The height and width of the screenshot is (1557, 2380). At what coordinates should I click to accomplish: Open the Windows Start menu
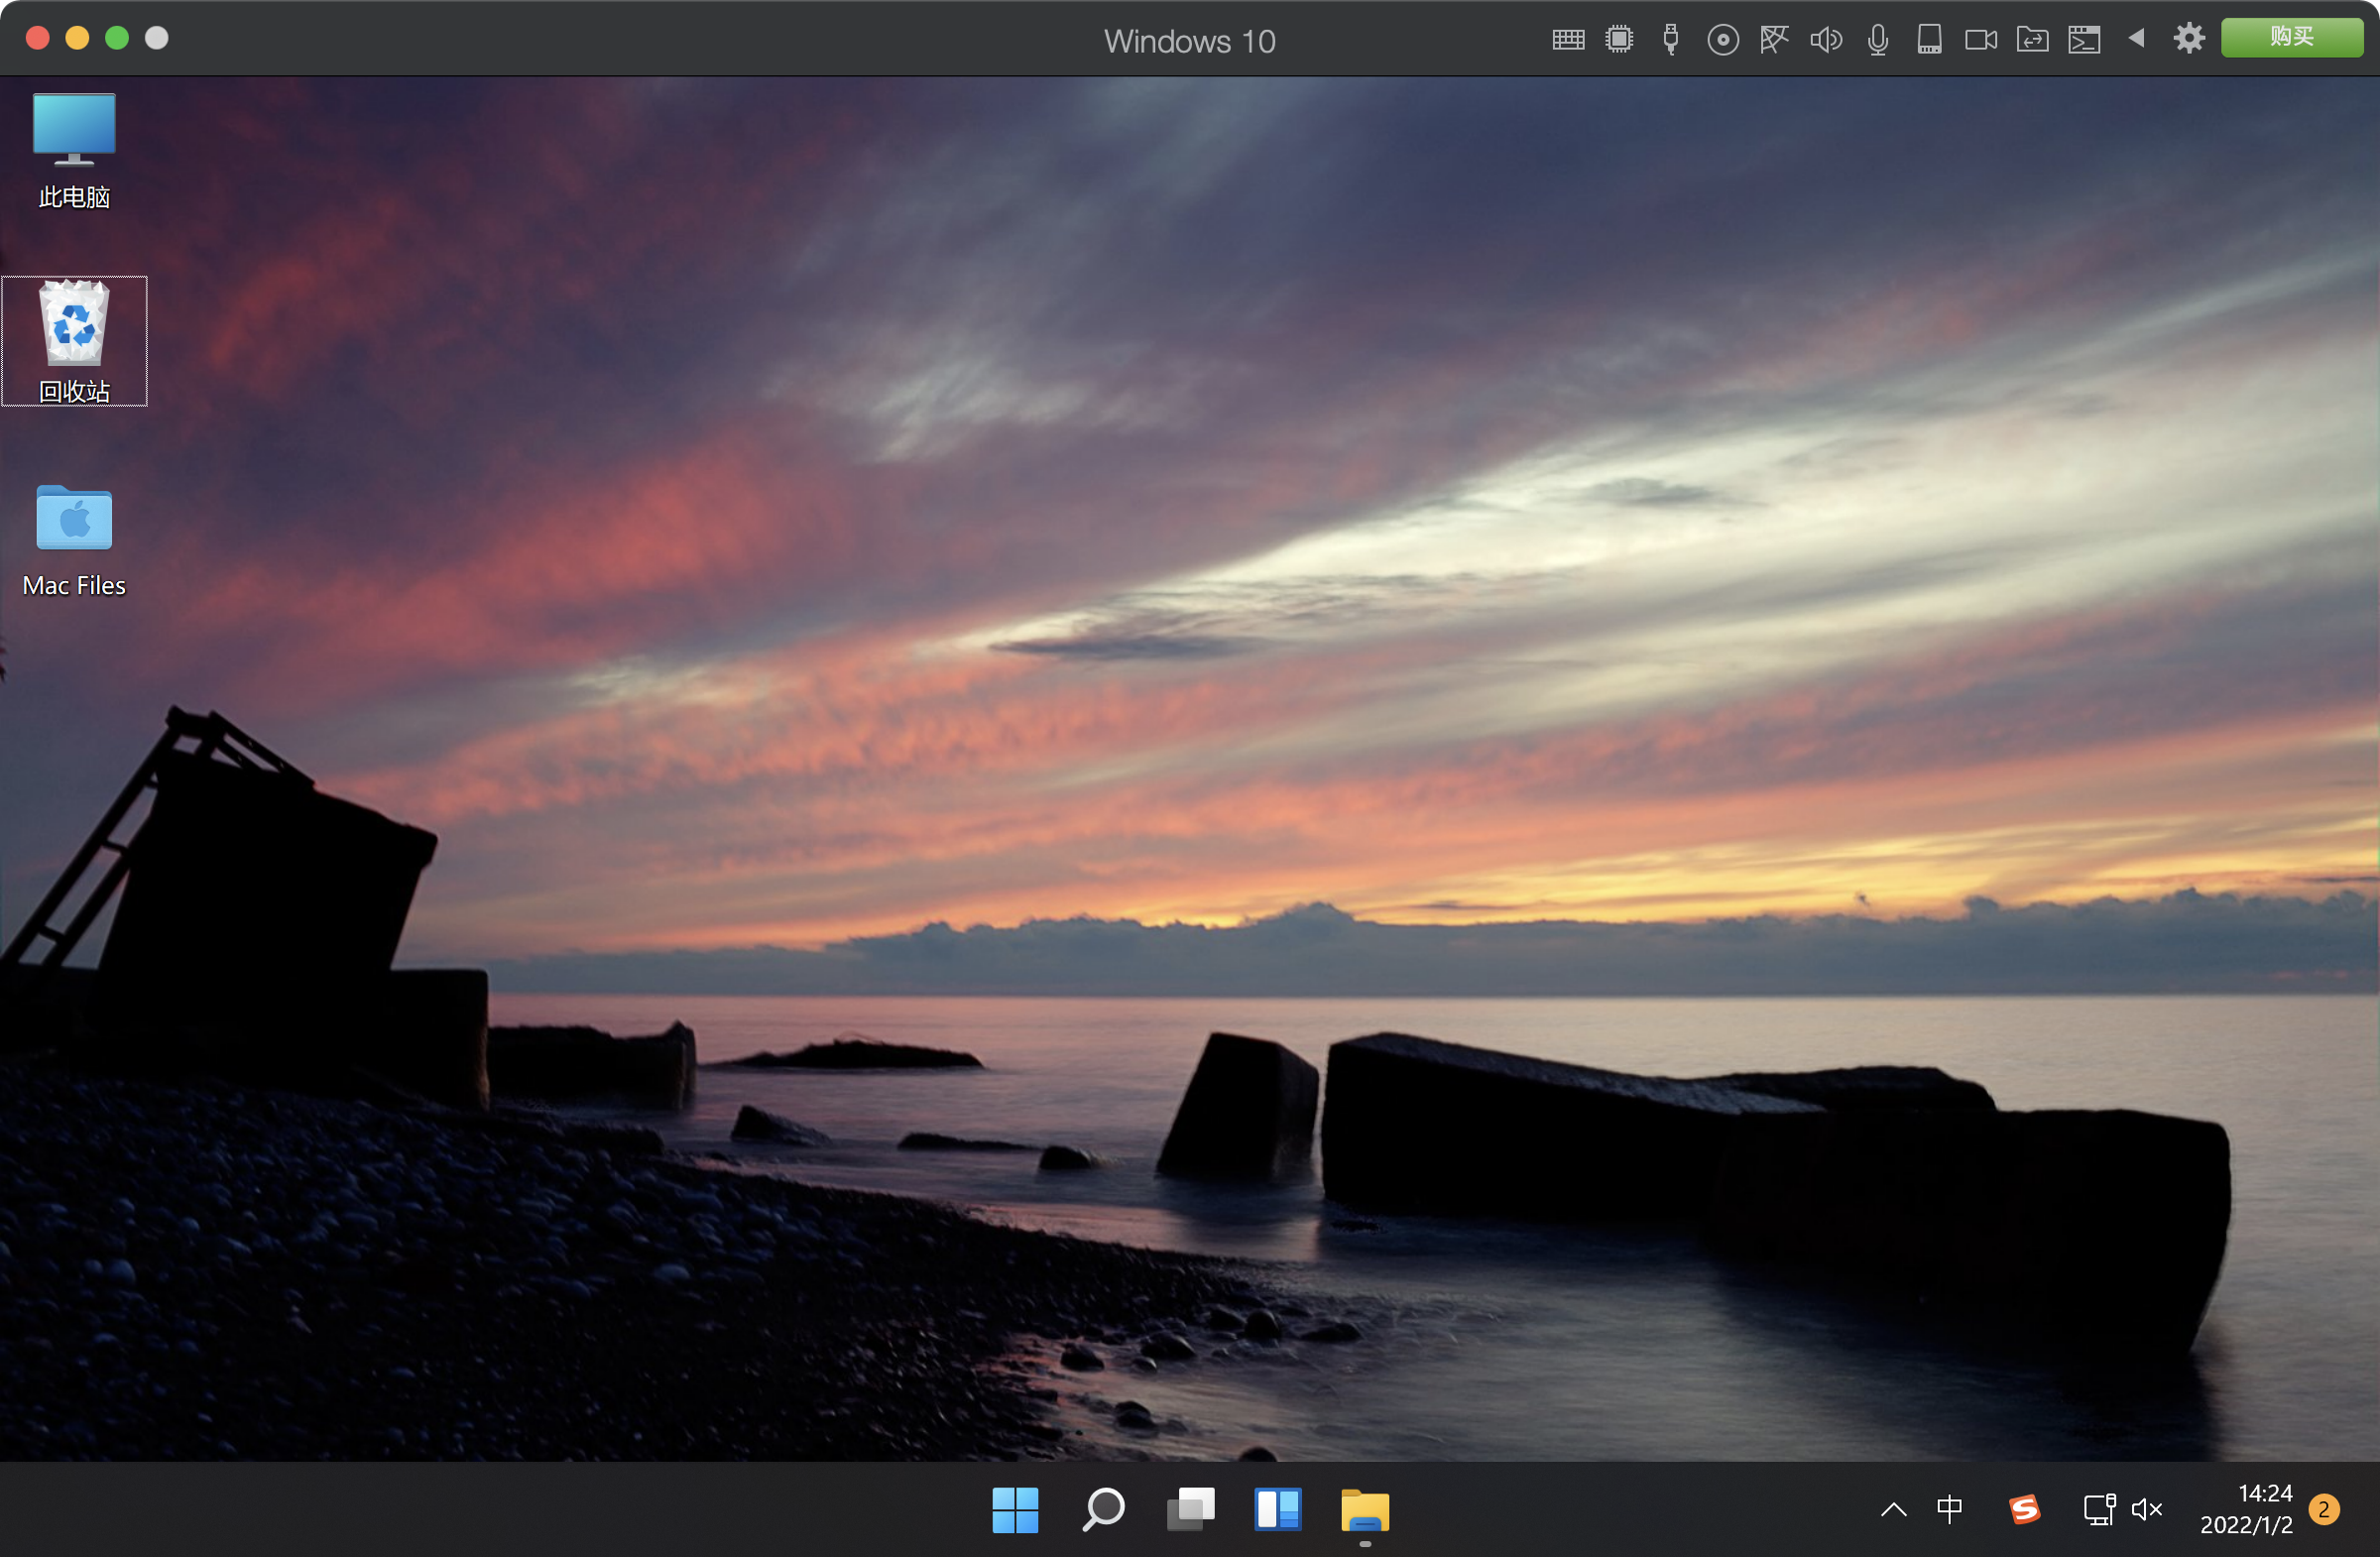click(1015, 1509)
